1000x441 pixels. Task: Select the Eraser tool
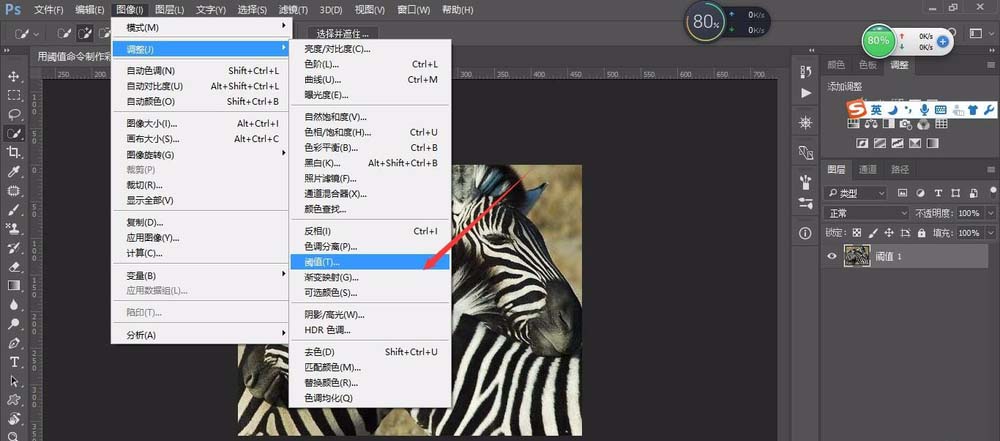click(x=14, y=267)
